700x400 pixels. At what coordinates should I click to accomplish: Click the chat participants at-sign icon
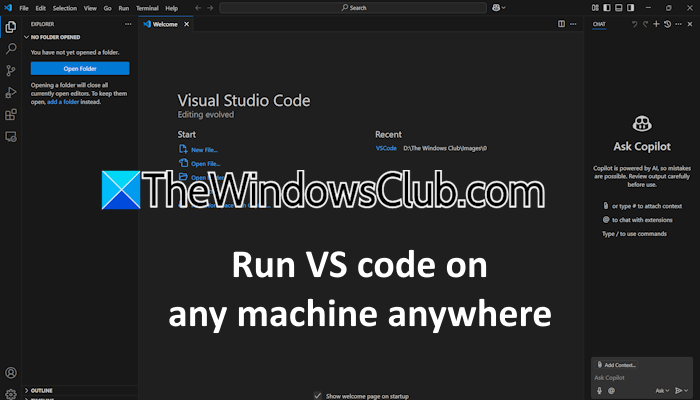click(x=611, y=391)
